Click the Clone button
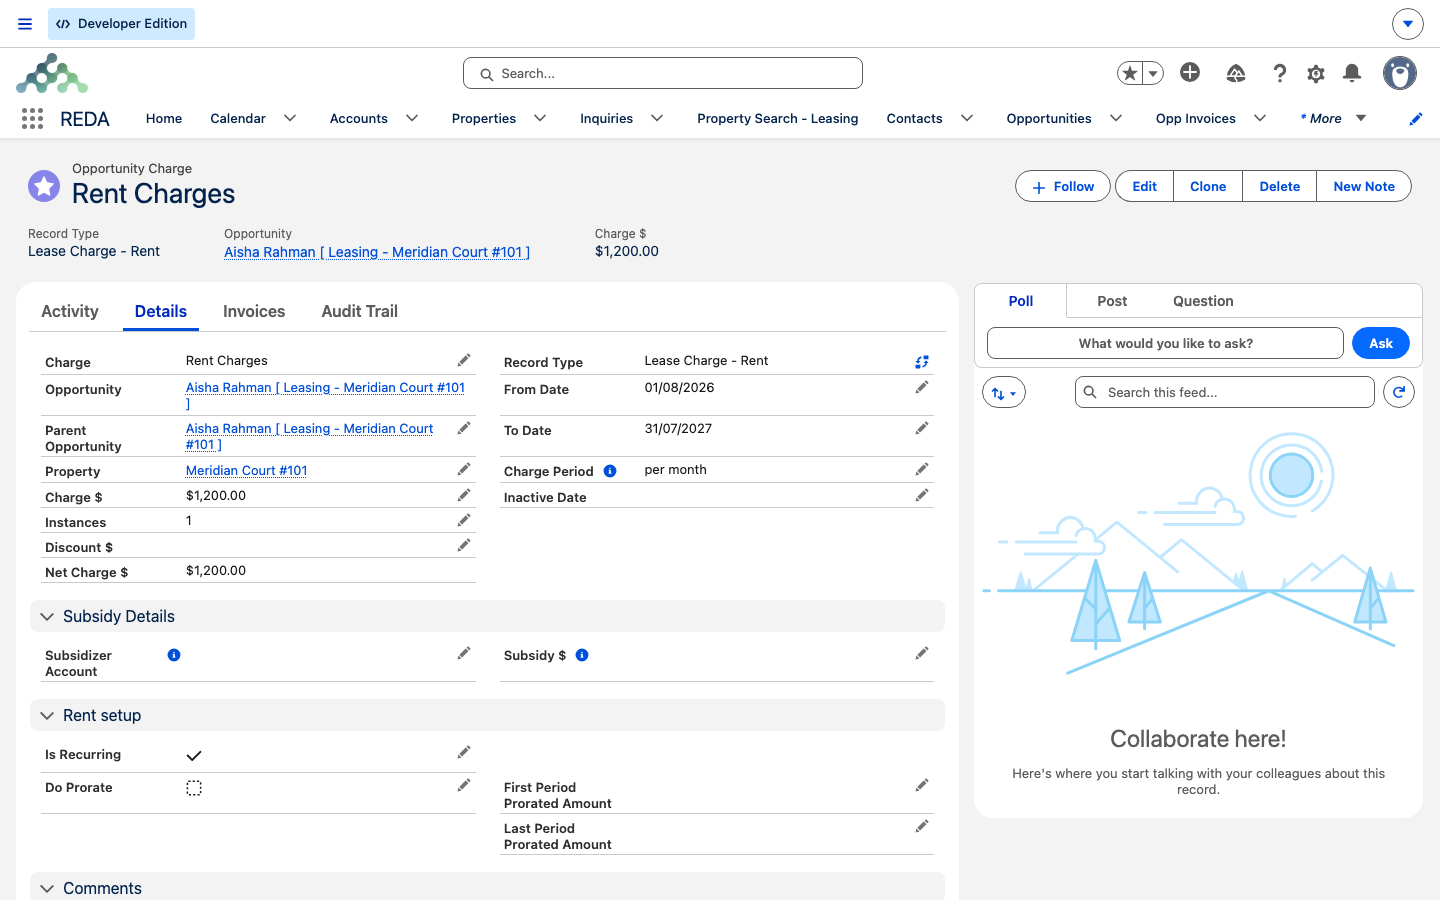The height and width of the screenshot is (900, 1440). pos(1208,186)
